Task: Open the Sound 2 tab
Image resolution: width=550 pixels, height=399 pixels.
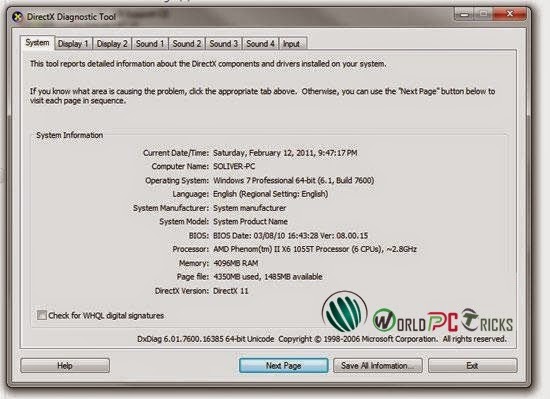Action: coord(187,44)
